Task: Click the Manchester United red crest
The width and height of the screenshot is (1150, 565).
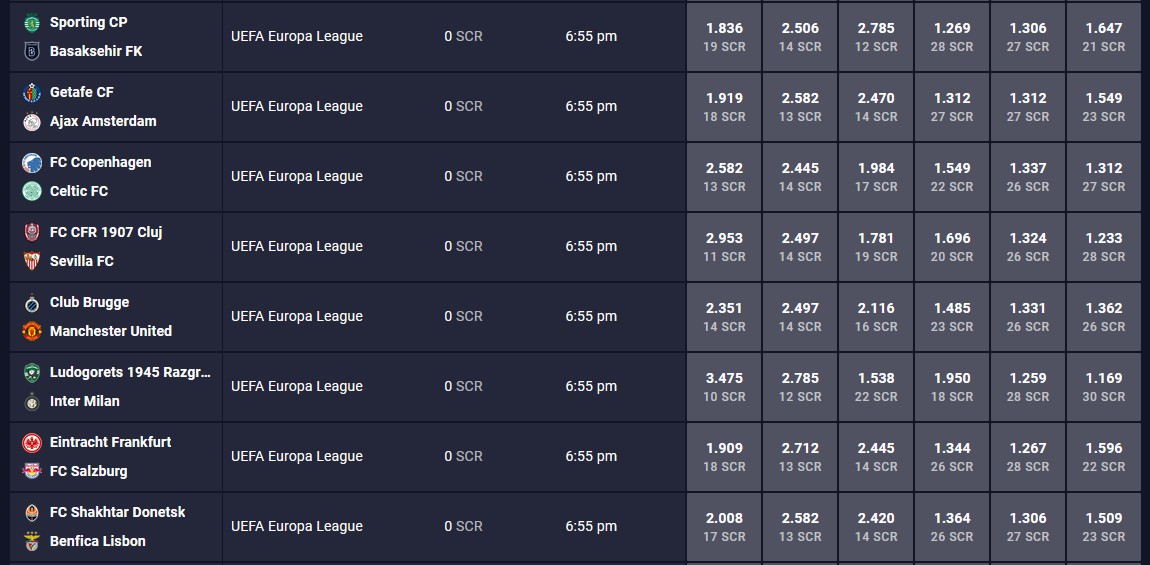Action: click(x=32, y=332)
